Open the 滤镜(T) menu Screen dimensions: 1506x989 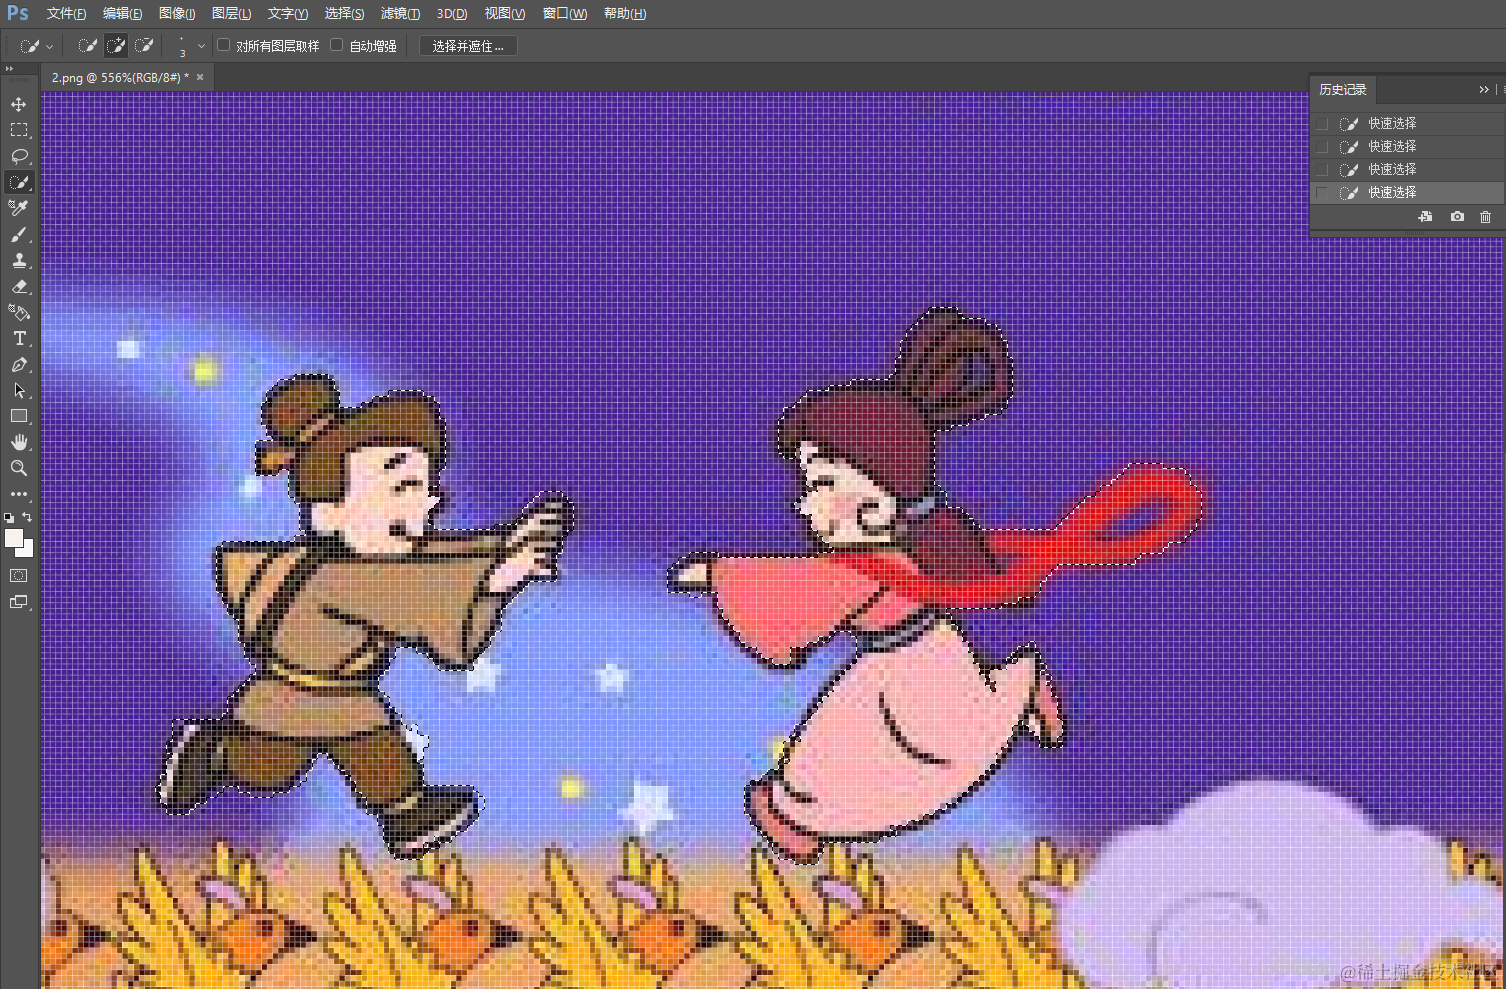pyautogui.click(x=400, y=14)
